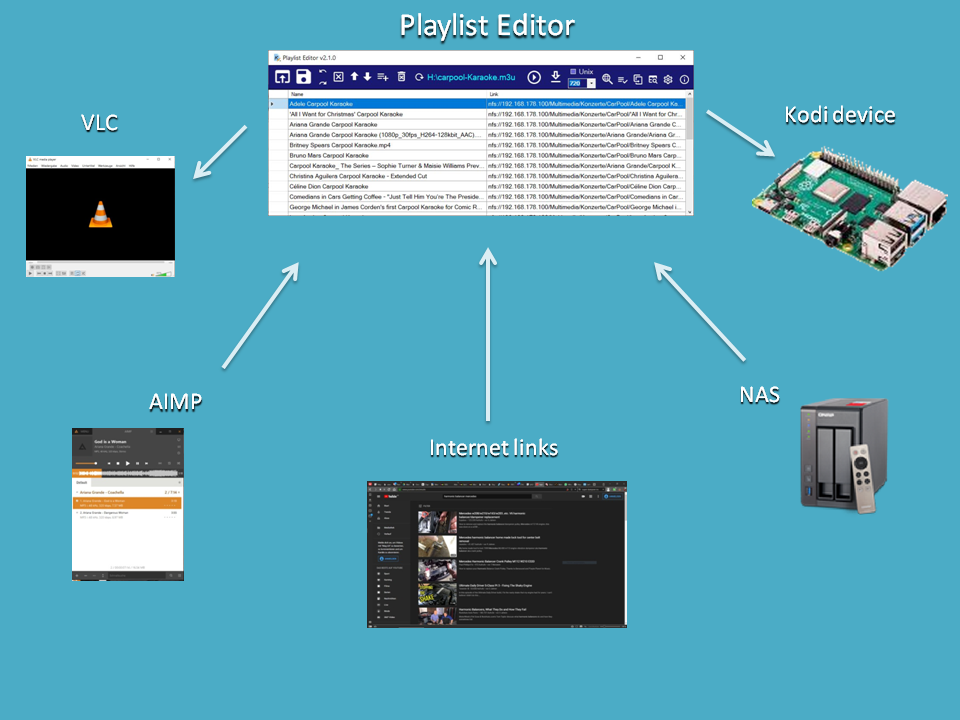Image resolution: width=960 pixels, height=720 pixels.
Task: Click the Link column header
Action: [x=494, y=94]
